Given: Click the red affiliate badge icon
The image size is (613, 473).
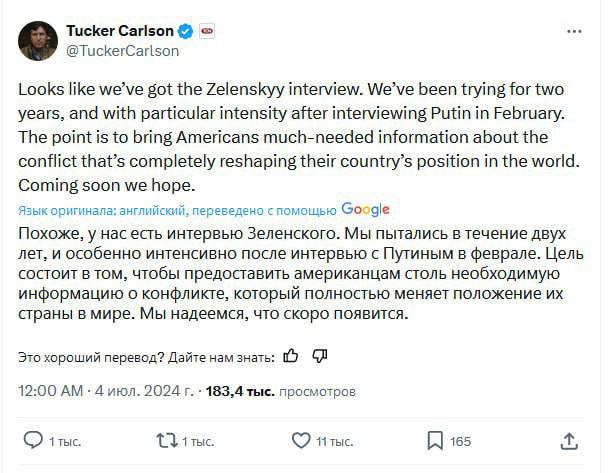Looking at the screenshot, I should click(207, 31).
